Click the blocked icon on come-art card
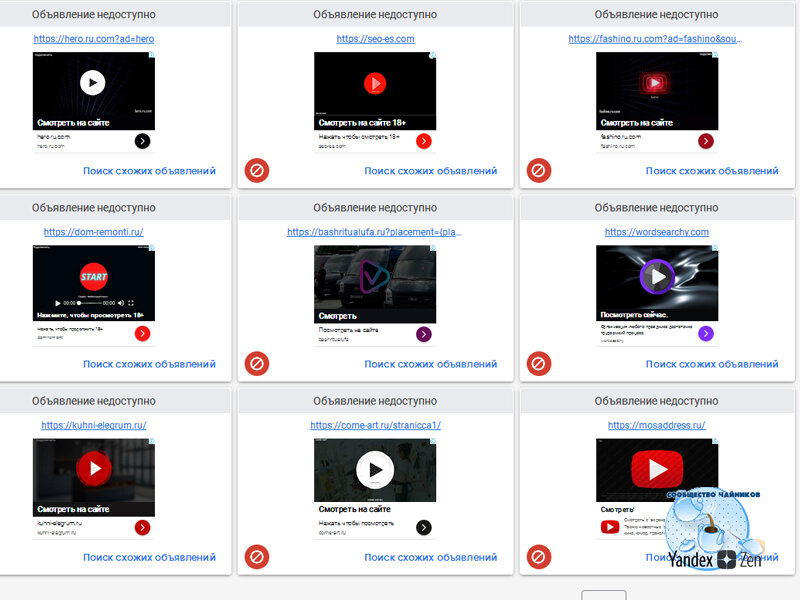The image size is (800, 600). [257, 557]
